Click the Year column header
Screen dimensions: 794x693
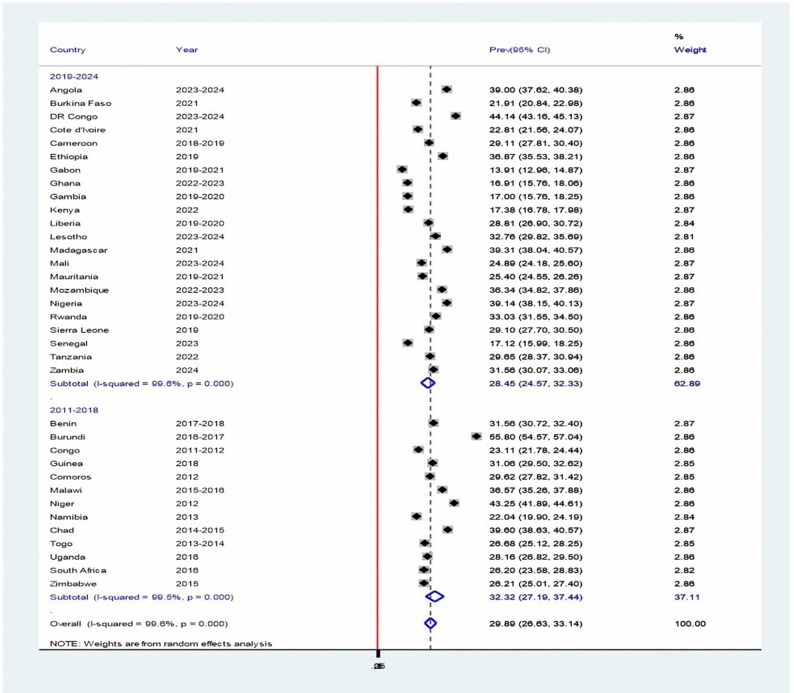coord(187,50)
